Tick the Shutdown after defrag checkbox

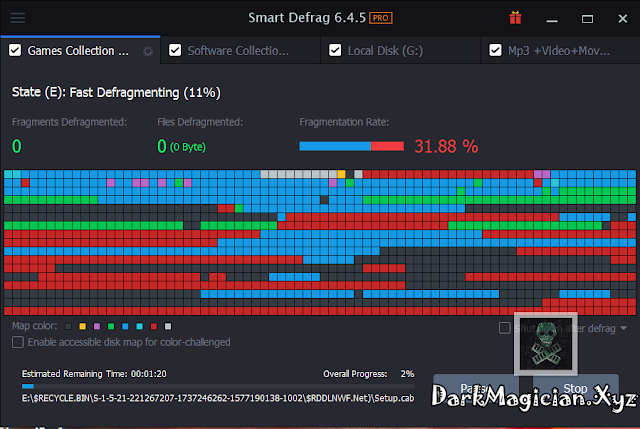coord(504,328)
